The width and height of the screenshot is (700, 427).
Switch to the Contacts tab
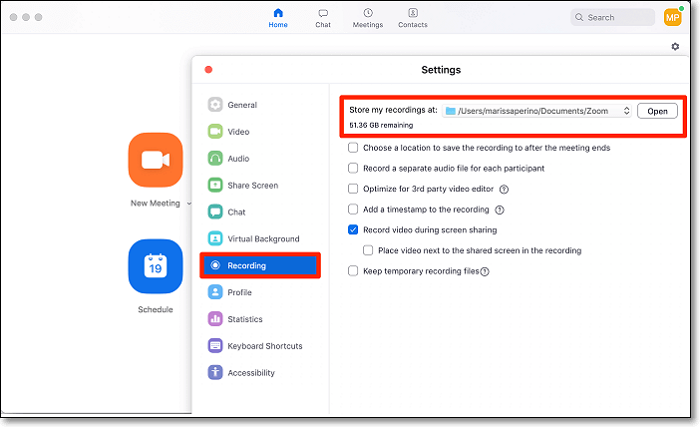coord(412,18)
